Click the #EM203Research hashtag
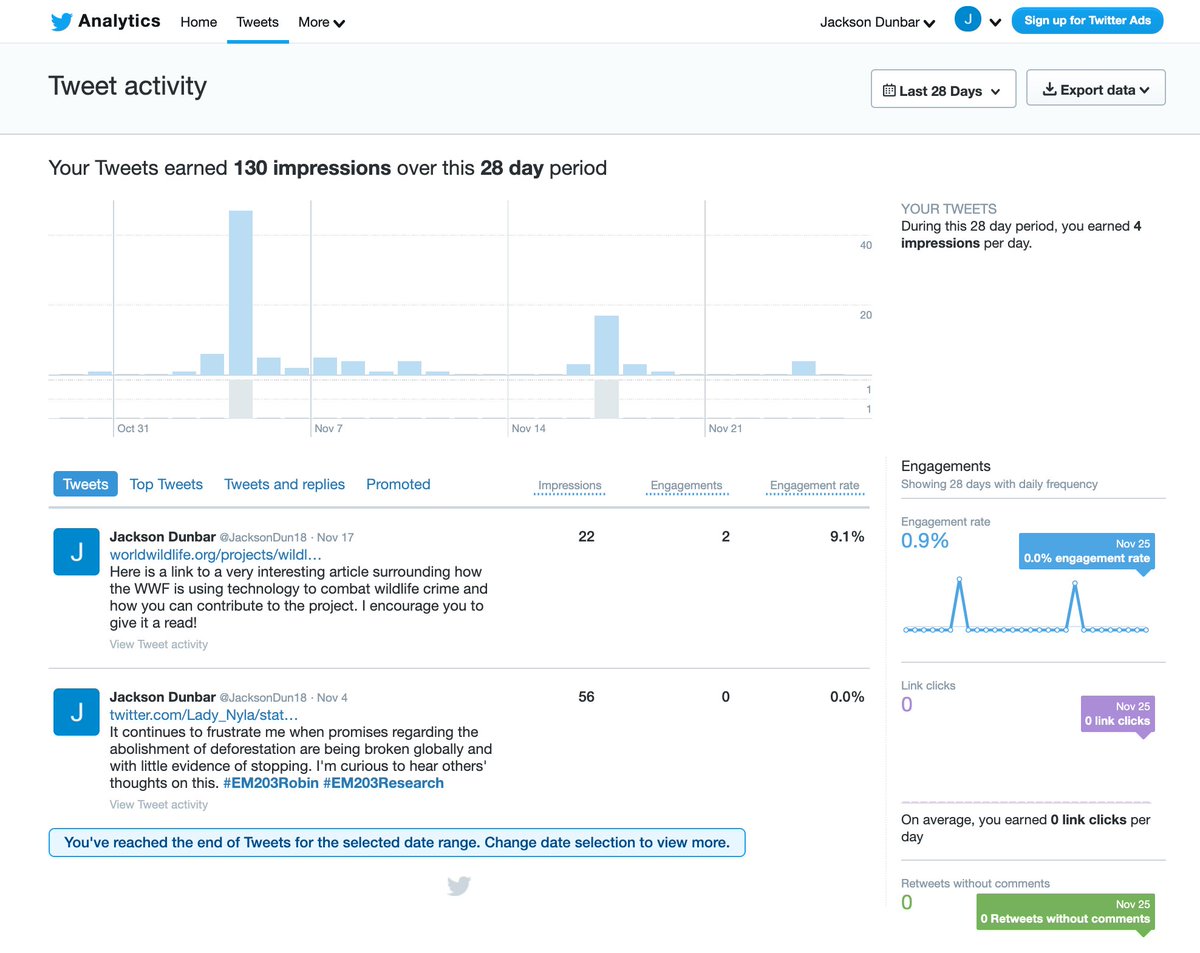This screenshot has height=953, width=1200. pyautogui.click(x=383, y=783)
